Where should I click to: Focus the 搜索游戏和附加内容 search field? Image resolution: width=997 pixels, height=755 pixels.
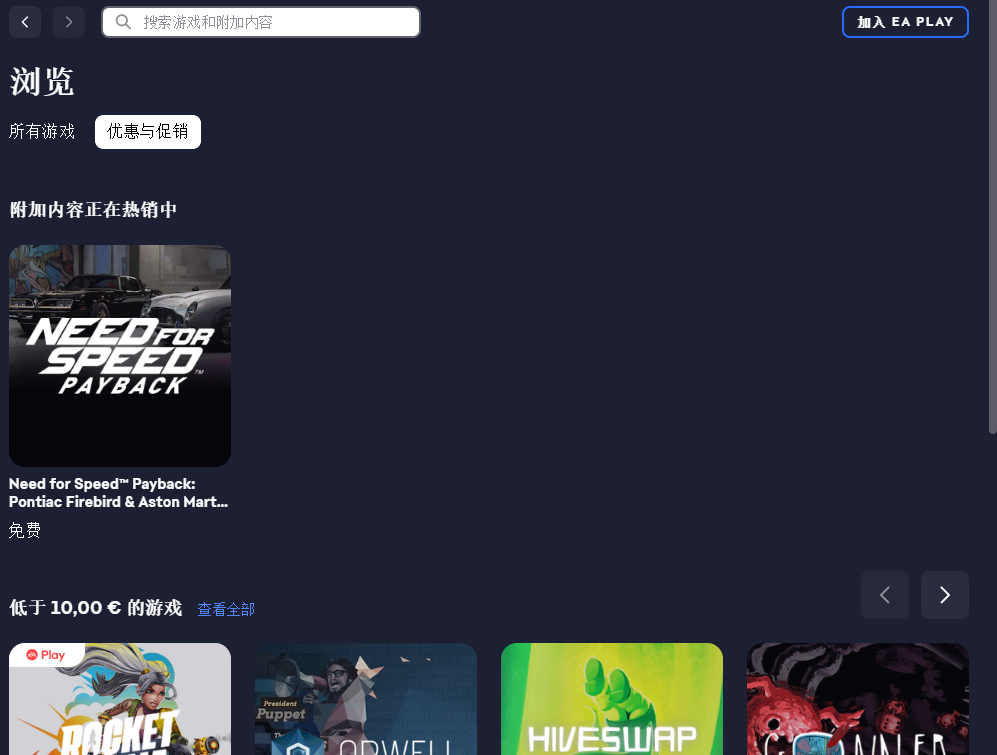click(261, 22)
